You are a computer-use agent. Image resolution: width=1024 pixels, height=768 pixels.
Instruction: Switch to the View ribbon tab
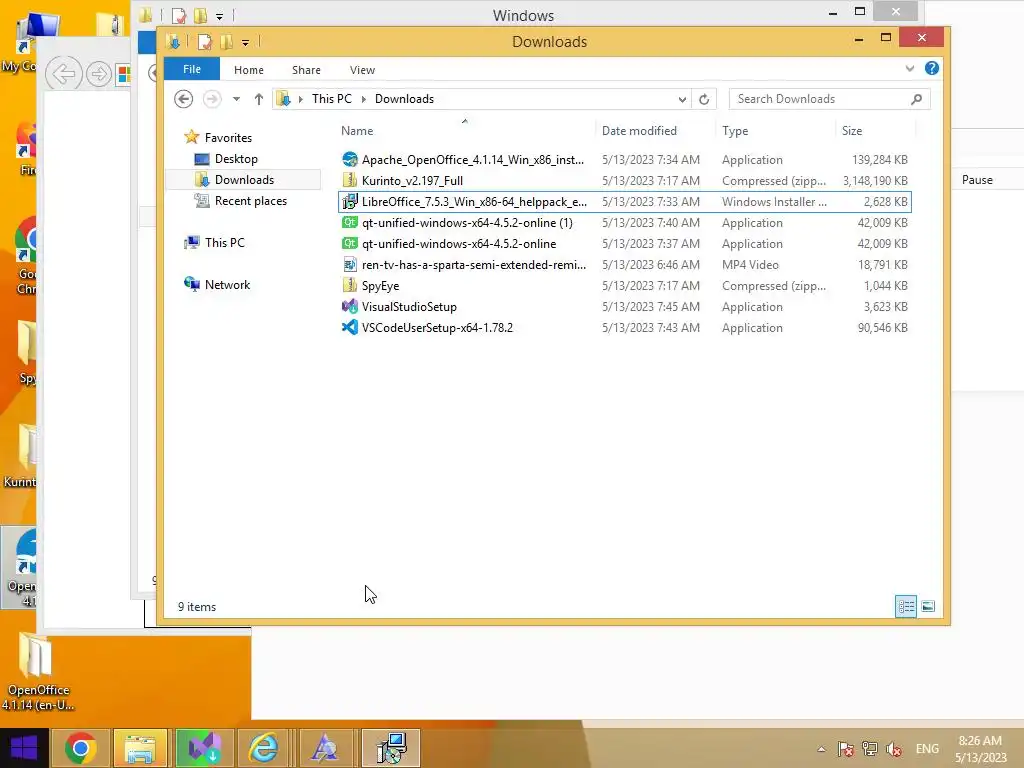click(362, 70)
